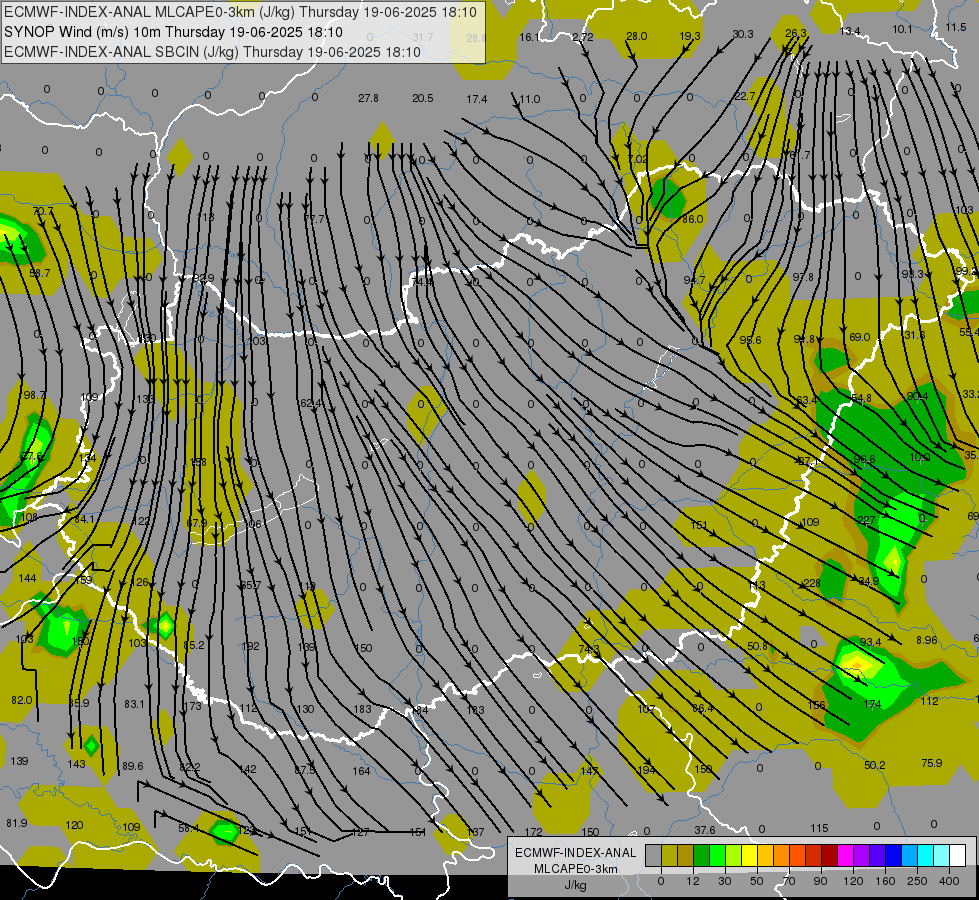Screen dimensions: 979x900
Task: Select the map value 115
Action: pos(819,828)
